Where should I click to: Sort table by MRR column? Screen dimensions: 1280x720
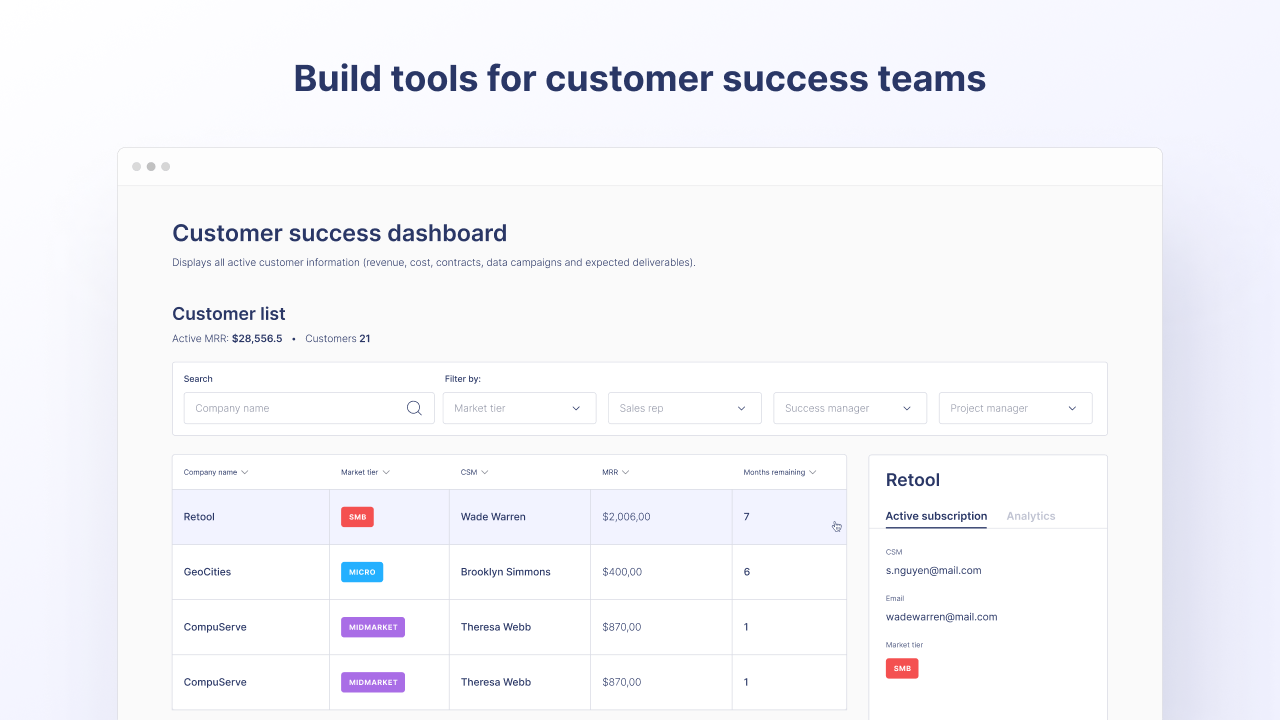(x=615, y=472)
